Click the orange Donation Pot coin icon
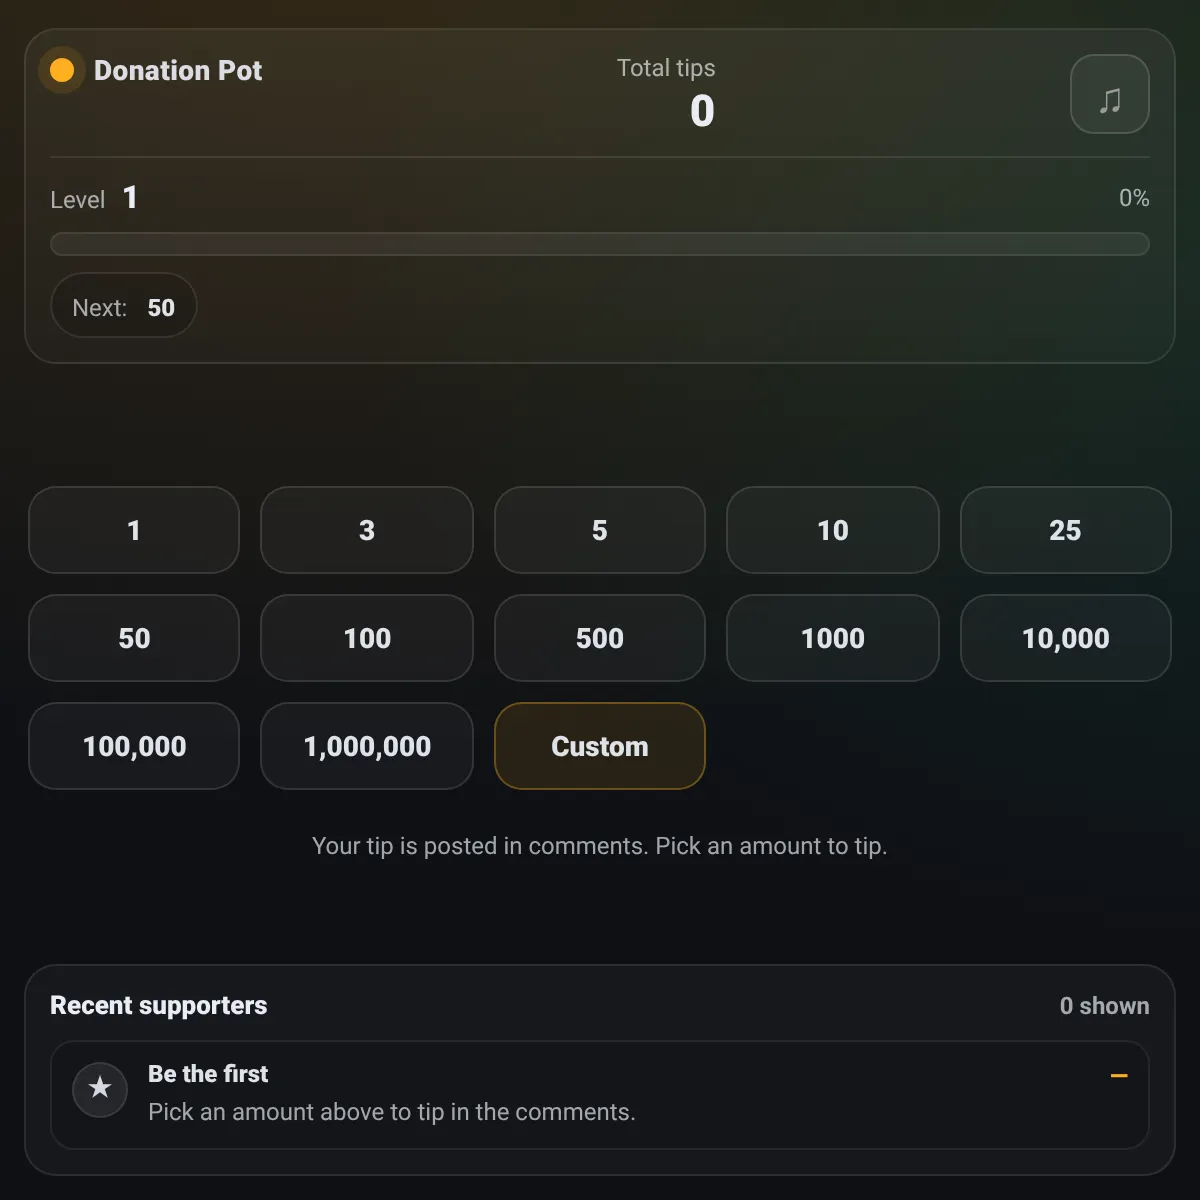 coord(62,70)
